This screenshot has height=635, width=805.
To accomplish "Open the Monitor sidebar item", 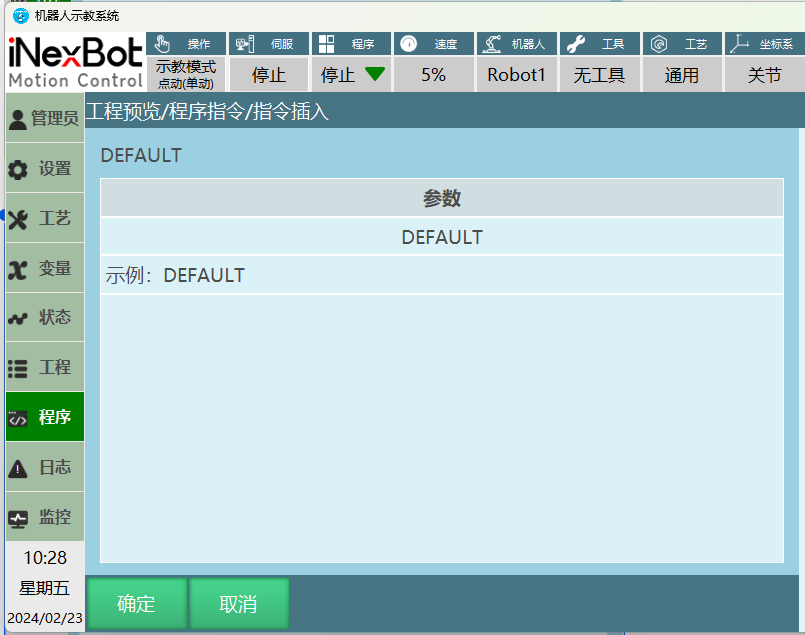I will pos(45,518).
